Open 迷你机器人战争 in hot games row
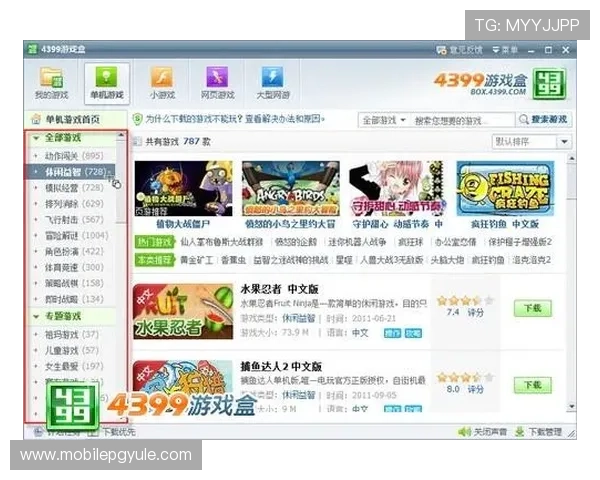Screen dimensions: 600x480 357,242
